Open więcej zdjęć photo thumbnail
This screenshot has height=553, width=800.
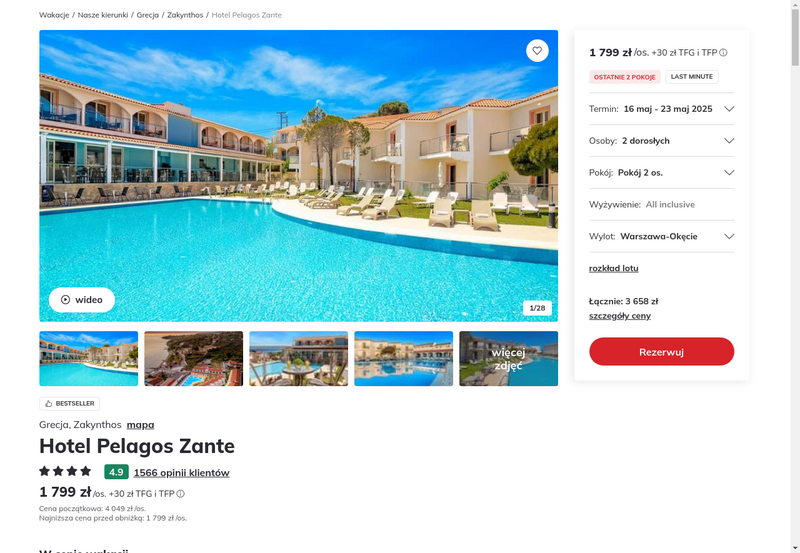[509, 359]
